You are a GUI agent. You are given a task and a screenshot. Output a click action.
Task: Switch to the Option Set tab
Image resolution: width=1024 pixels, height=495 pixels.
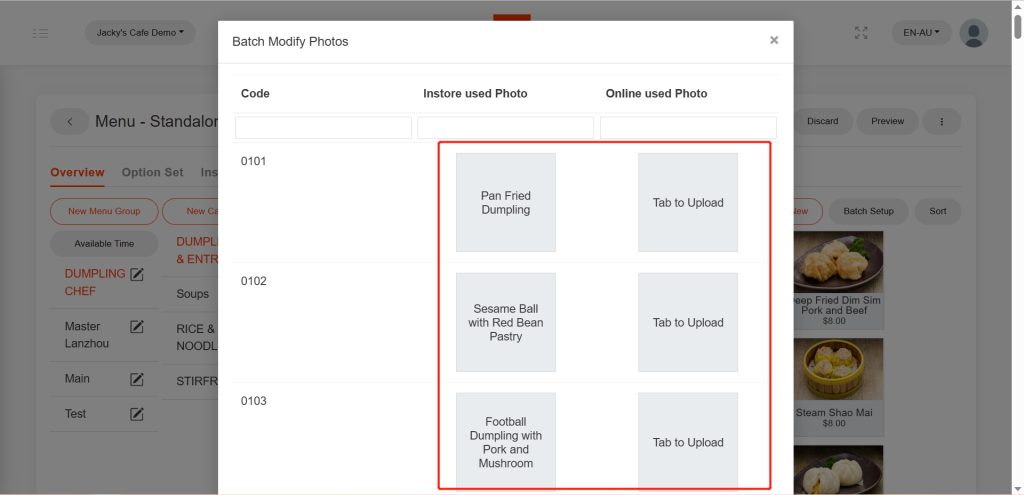pyautogui.click(x=152, y=172)
